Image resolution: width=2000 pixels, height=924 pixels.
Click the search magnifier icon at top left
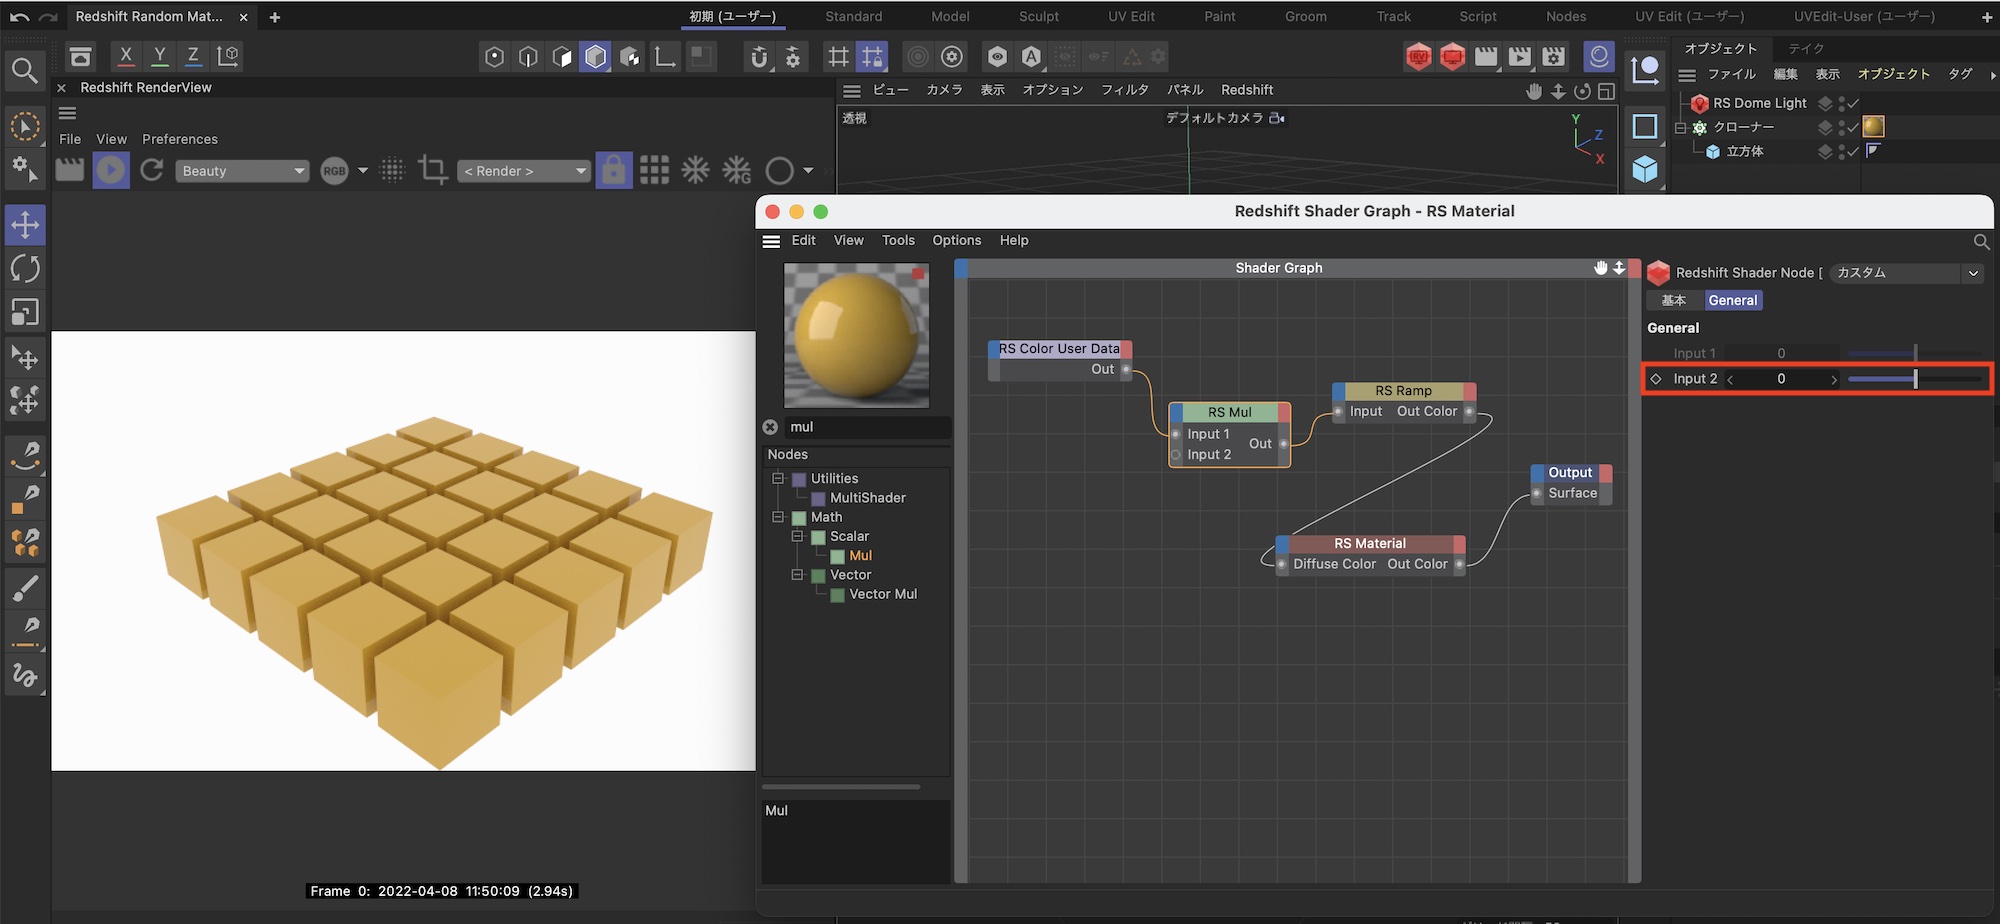pyautogui.click(x=24, y=71)
